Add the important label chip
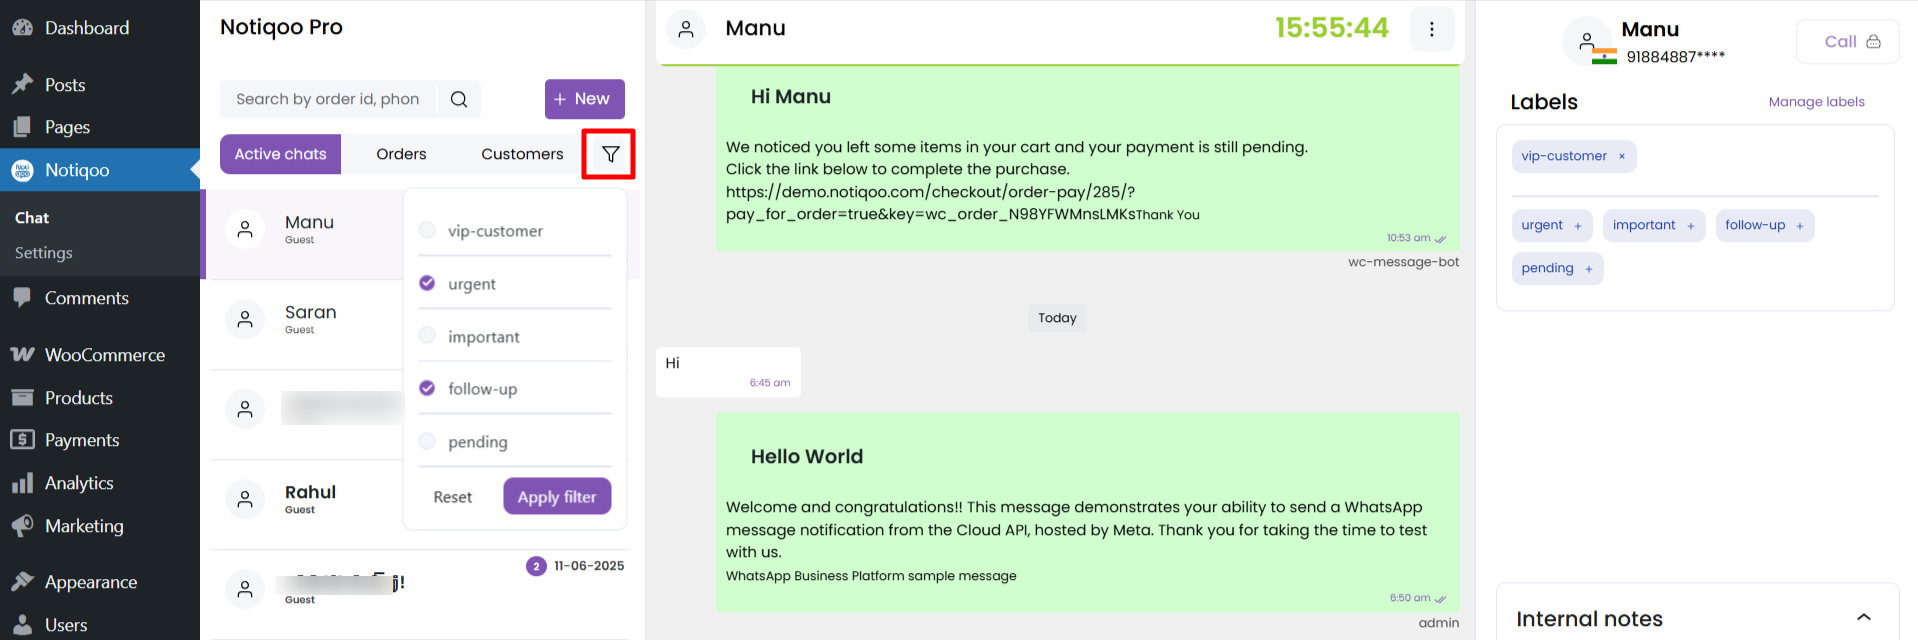 pos(1653,225)
